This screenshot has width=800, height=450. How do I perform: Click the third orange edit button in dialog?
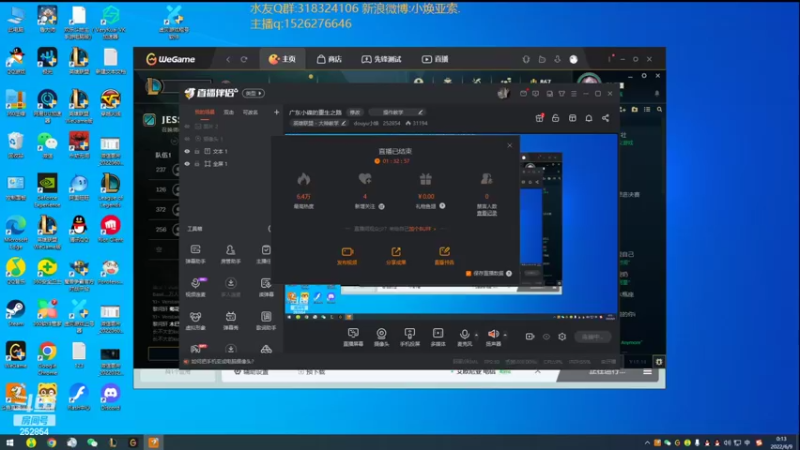(444, 256)
